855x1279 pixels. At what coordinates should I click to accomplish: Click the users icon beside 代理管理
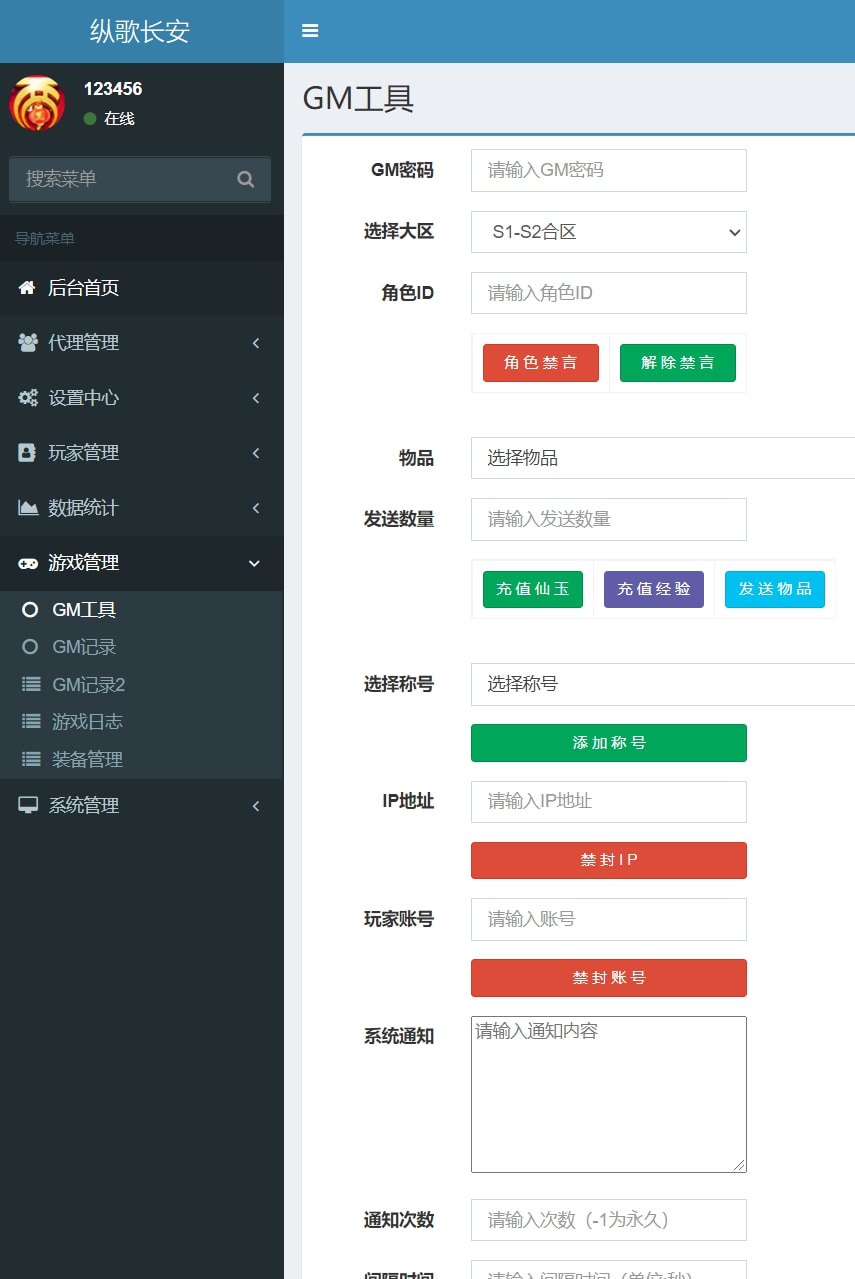coord(26,342)
